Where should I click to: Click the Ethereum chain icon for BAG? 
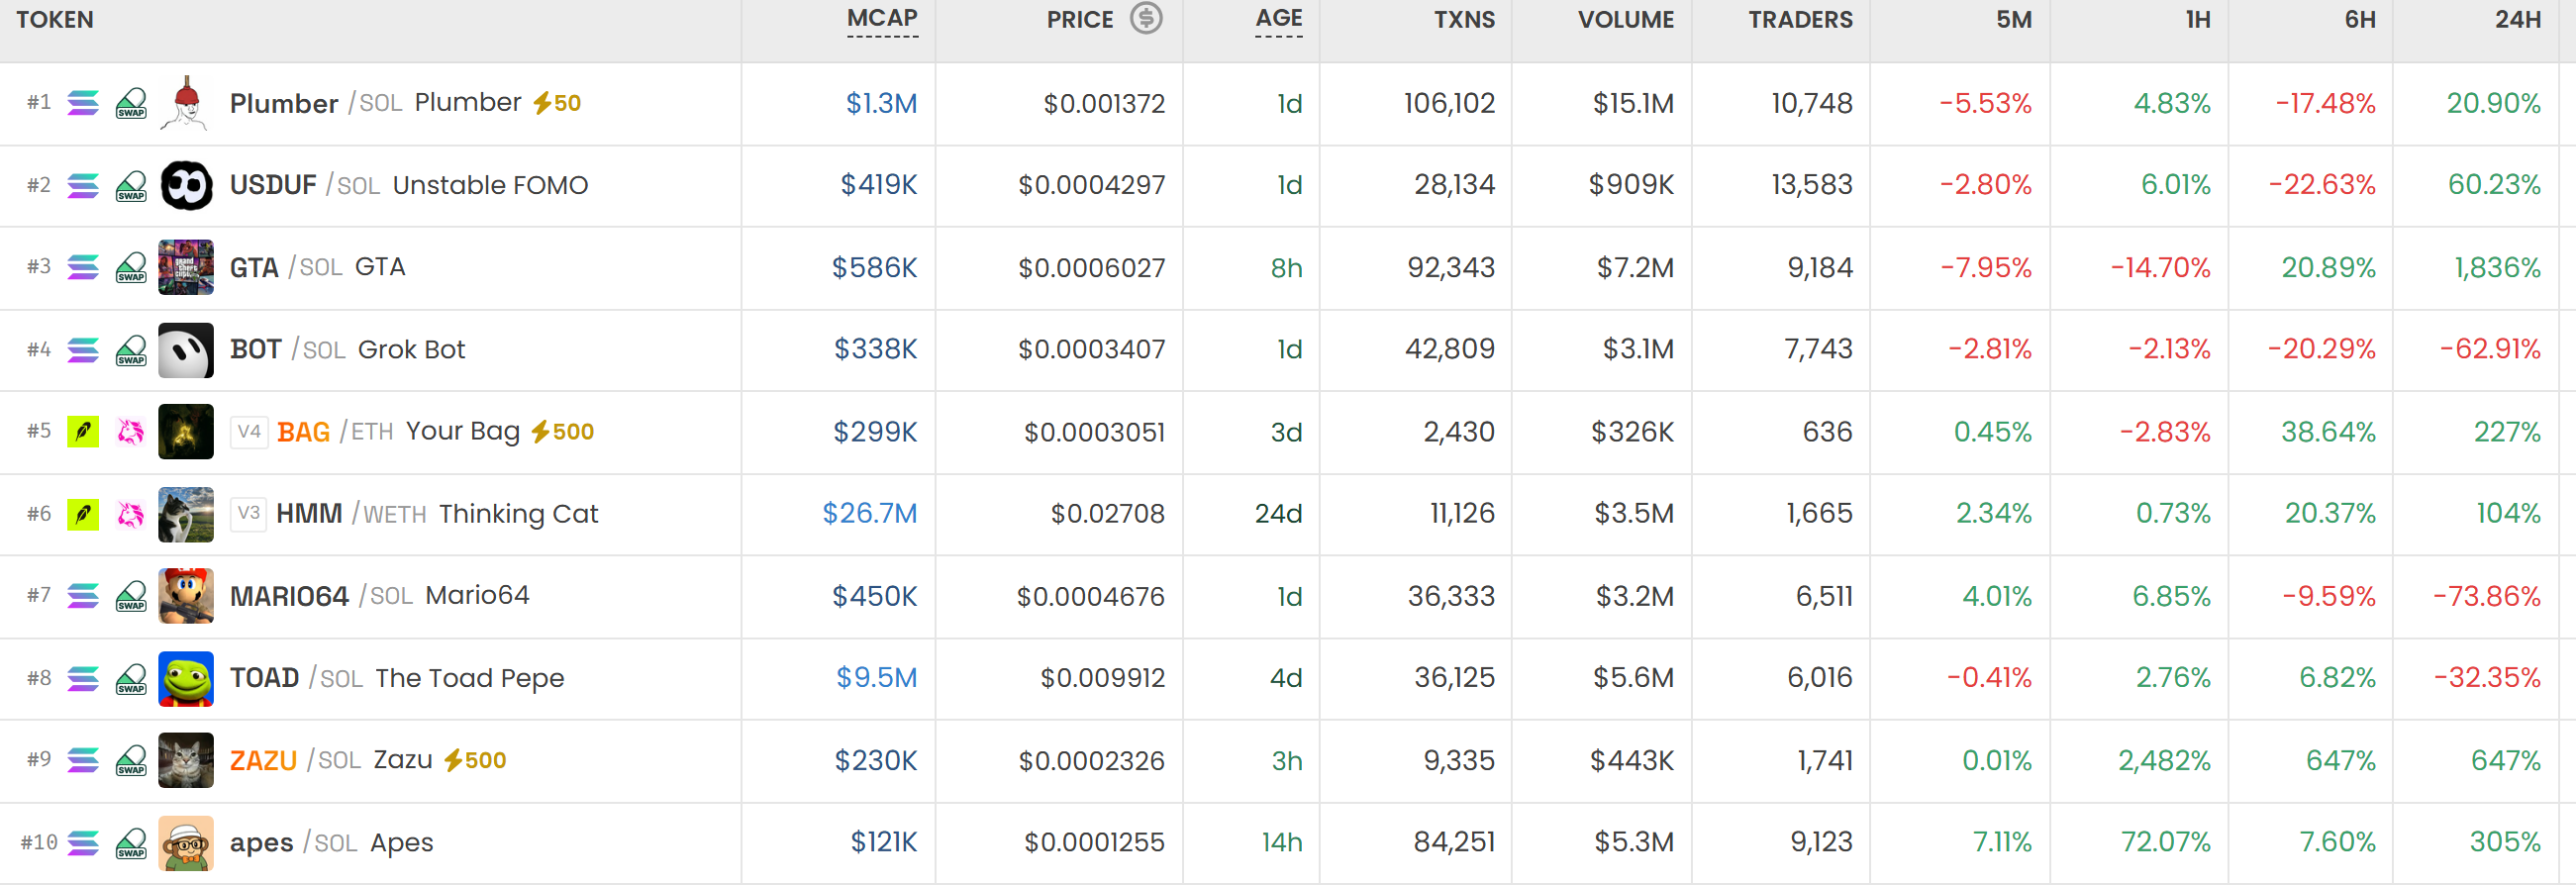pyautogui.click(x=83, y=432)
